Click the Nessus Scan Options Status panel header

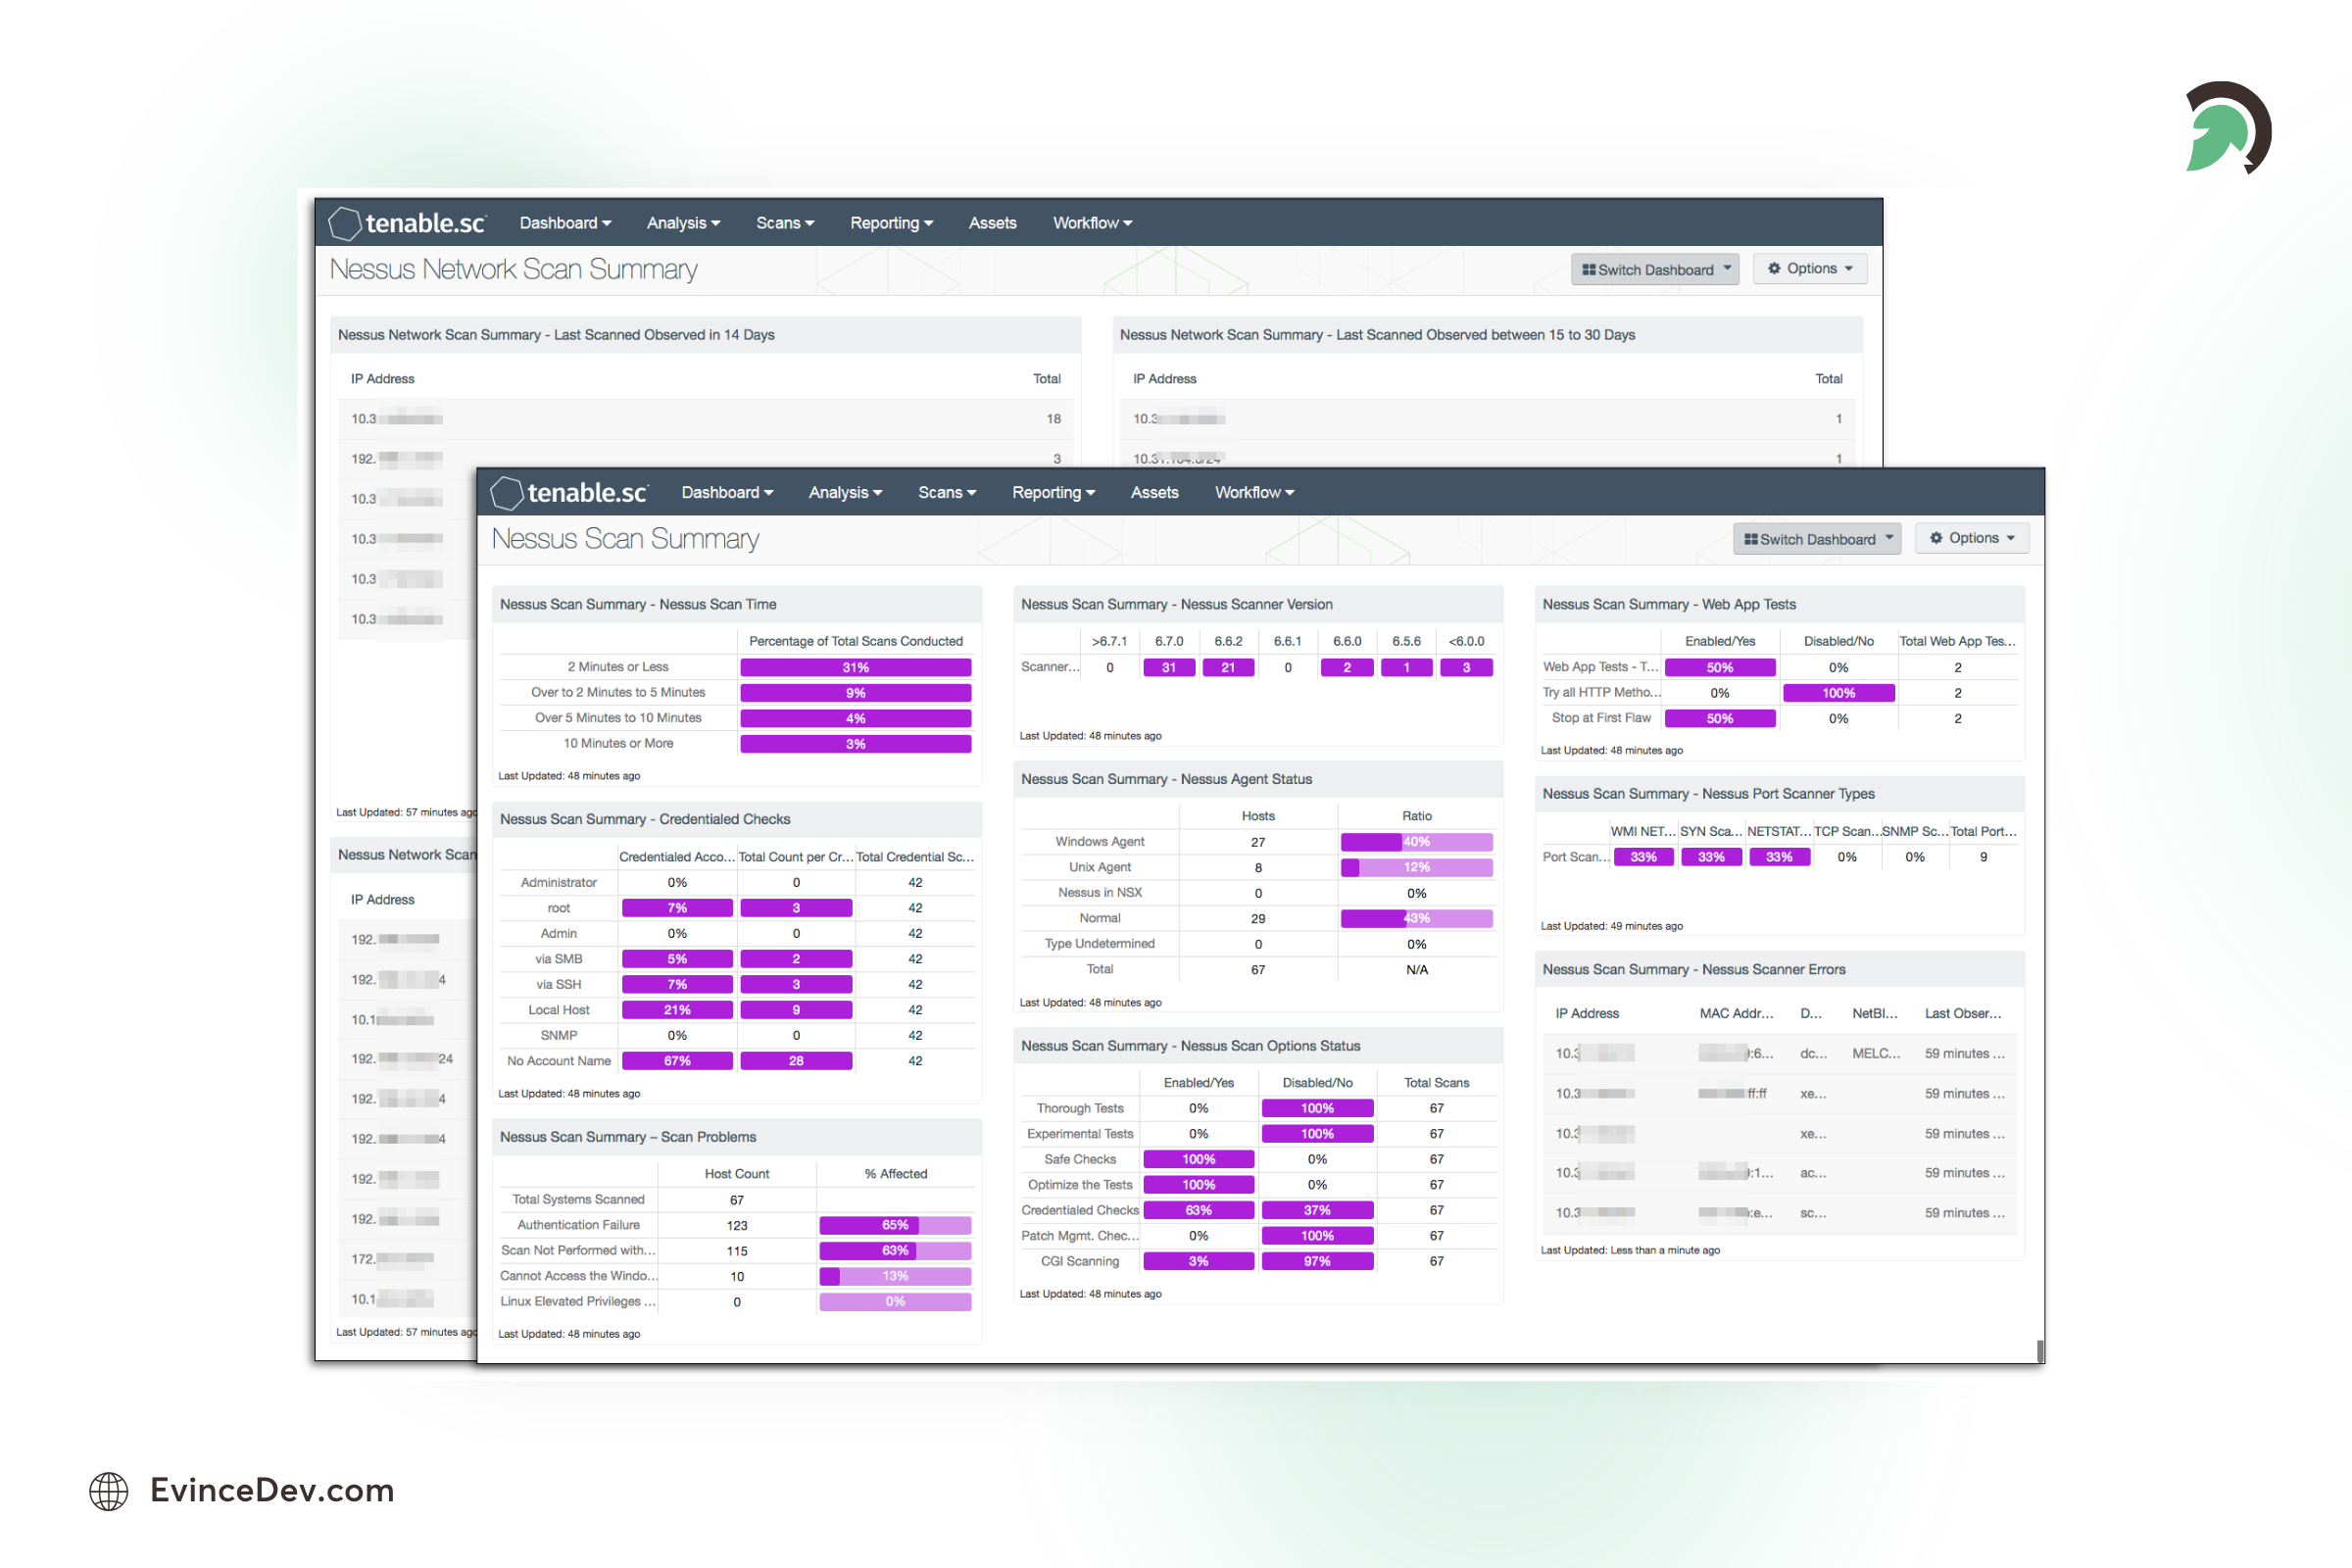1258,1046
